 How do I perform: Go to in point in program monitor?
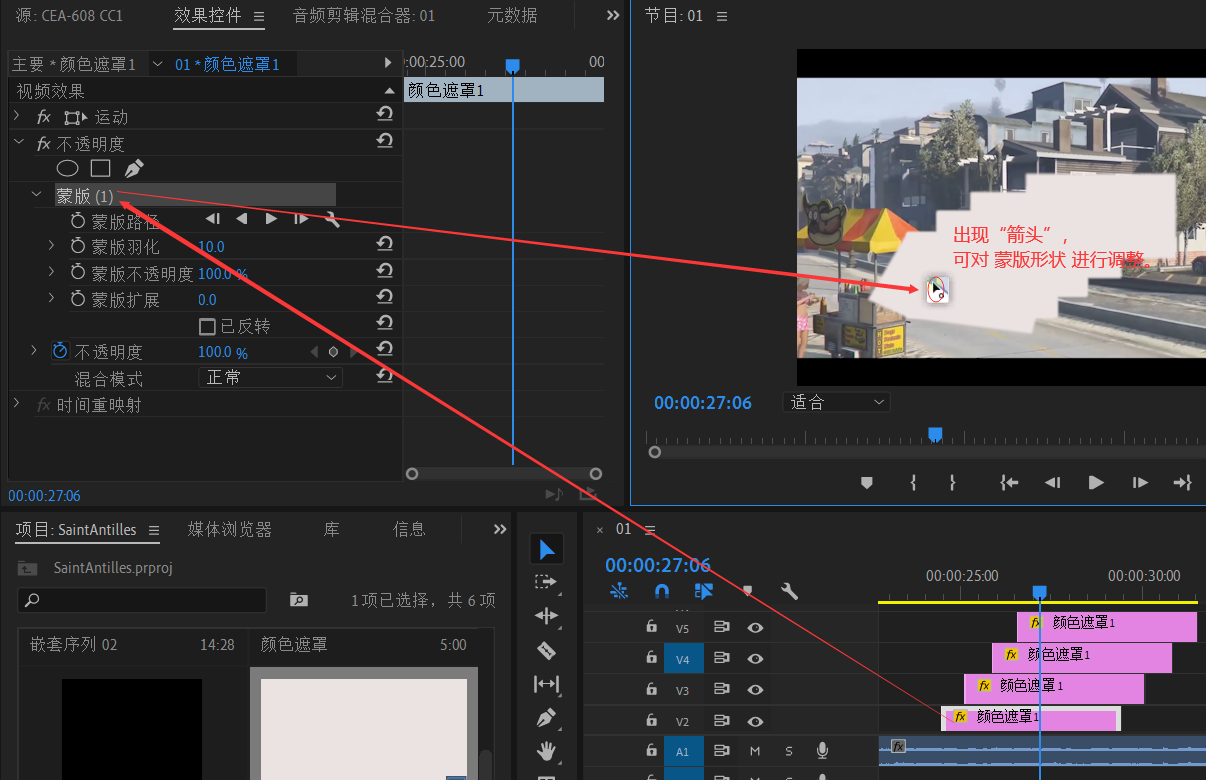(1009, 482)
